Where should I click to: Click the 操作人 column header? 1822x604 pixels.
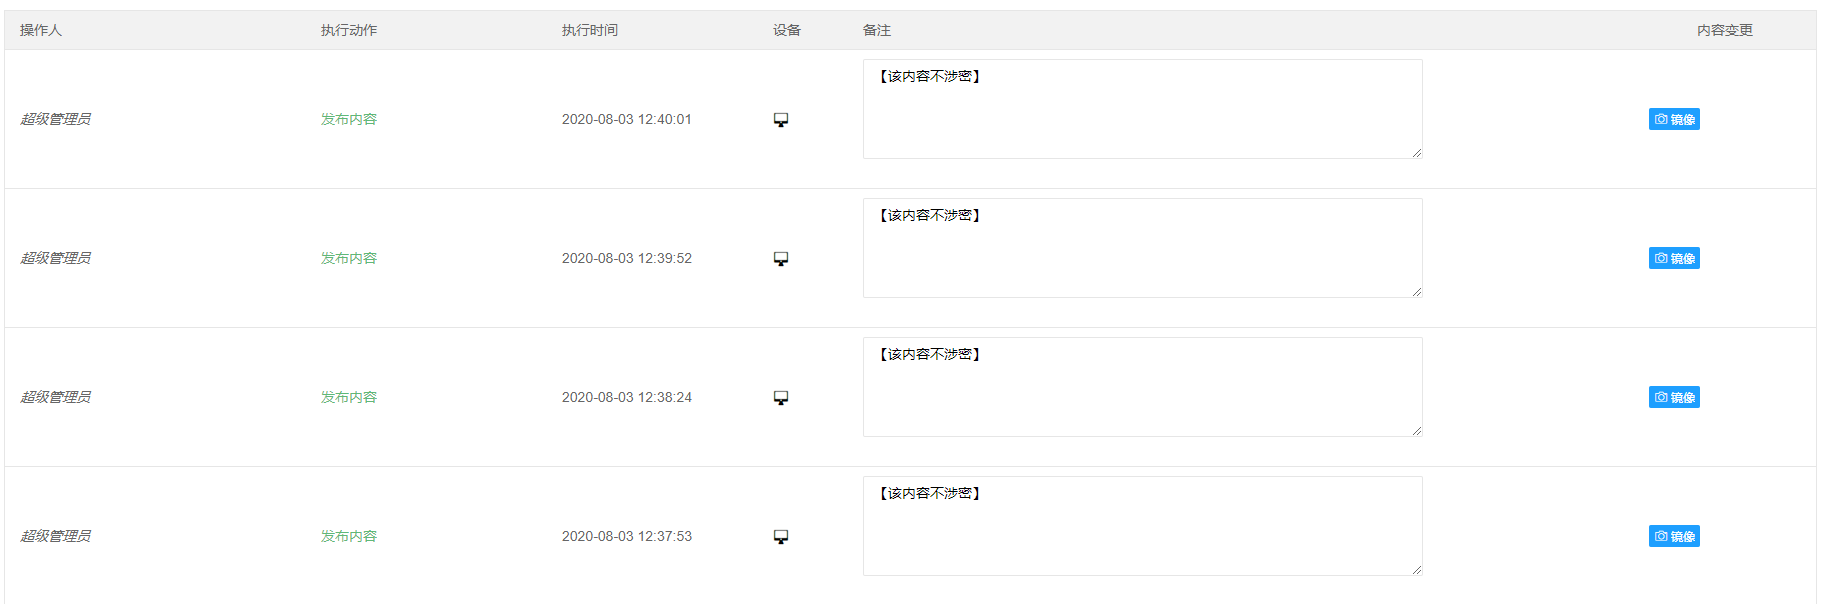point(41,30)
